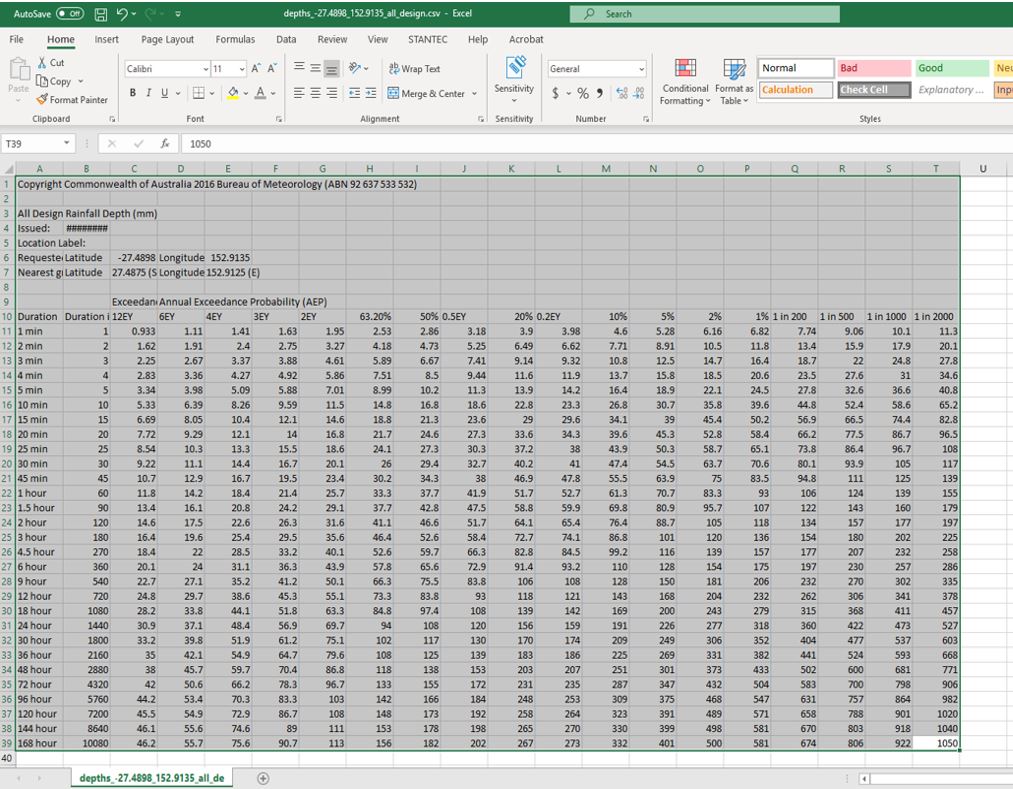
Task: Apply the Bad red cell style
Action: (874, 68)
